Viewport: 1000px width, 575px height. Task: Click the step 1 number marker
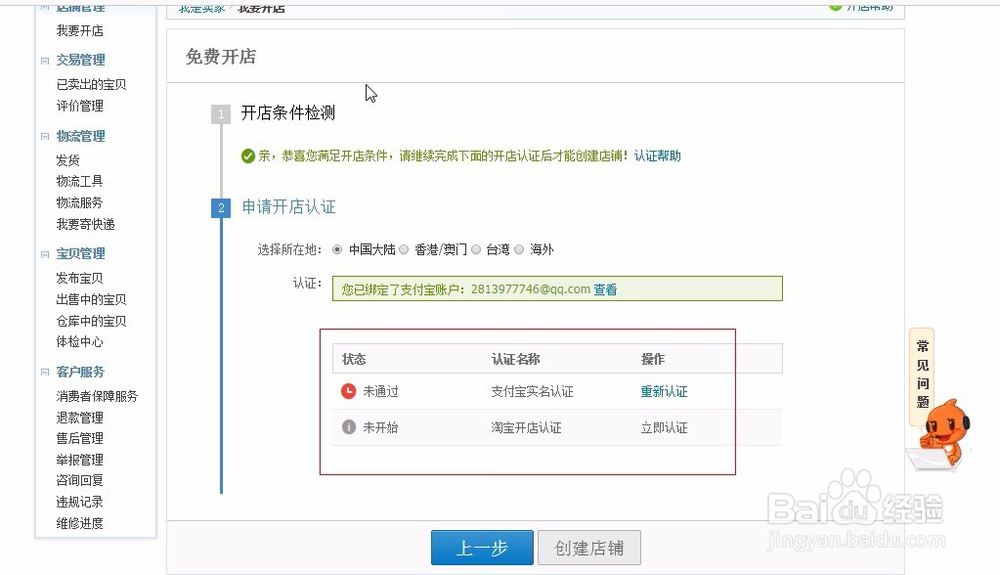221,114
